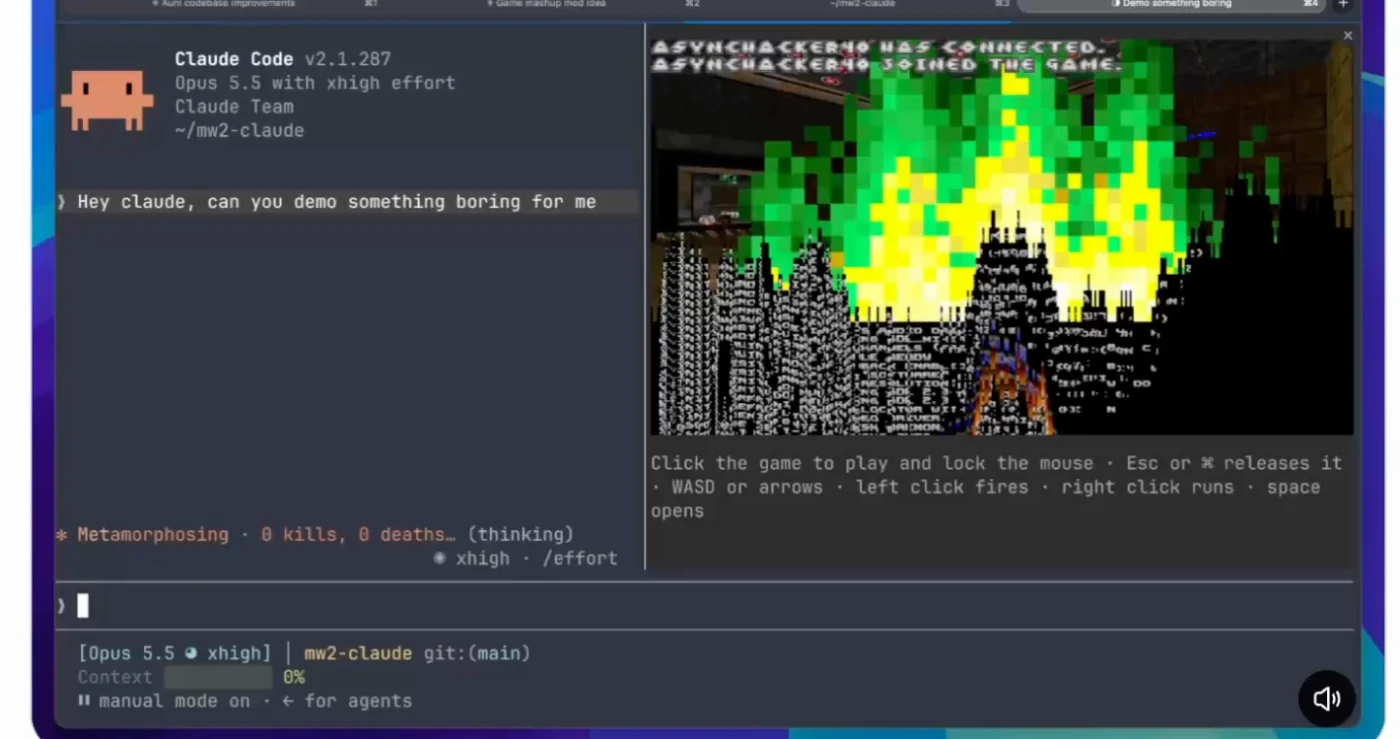Click the '~/mw2-claude' path in header
The height and width of the screenshot is (739, 1400).
(239, 130)
